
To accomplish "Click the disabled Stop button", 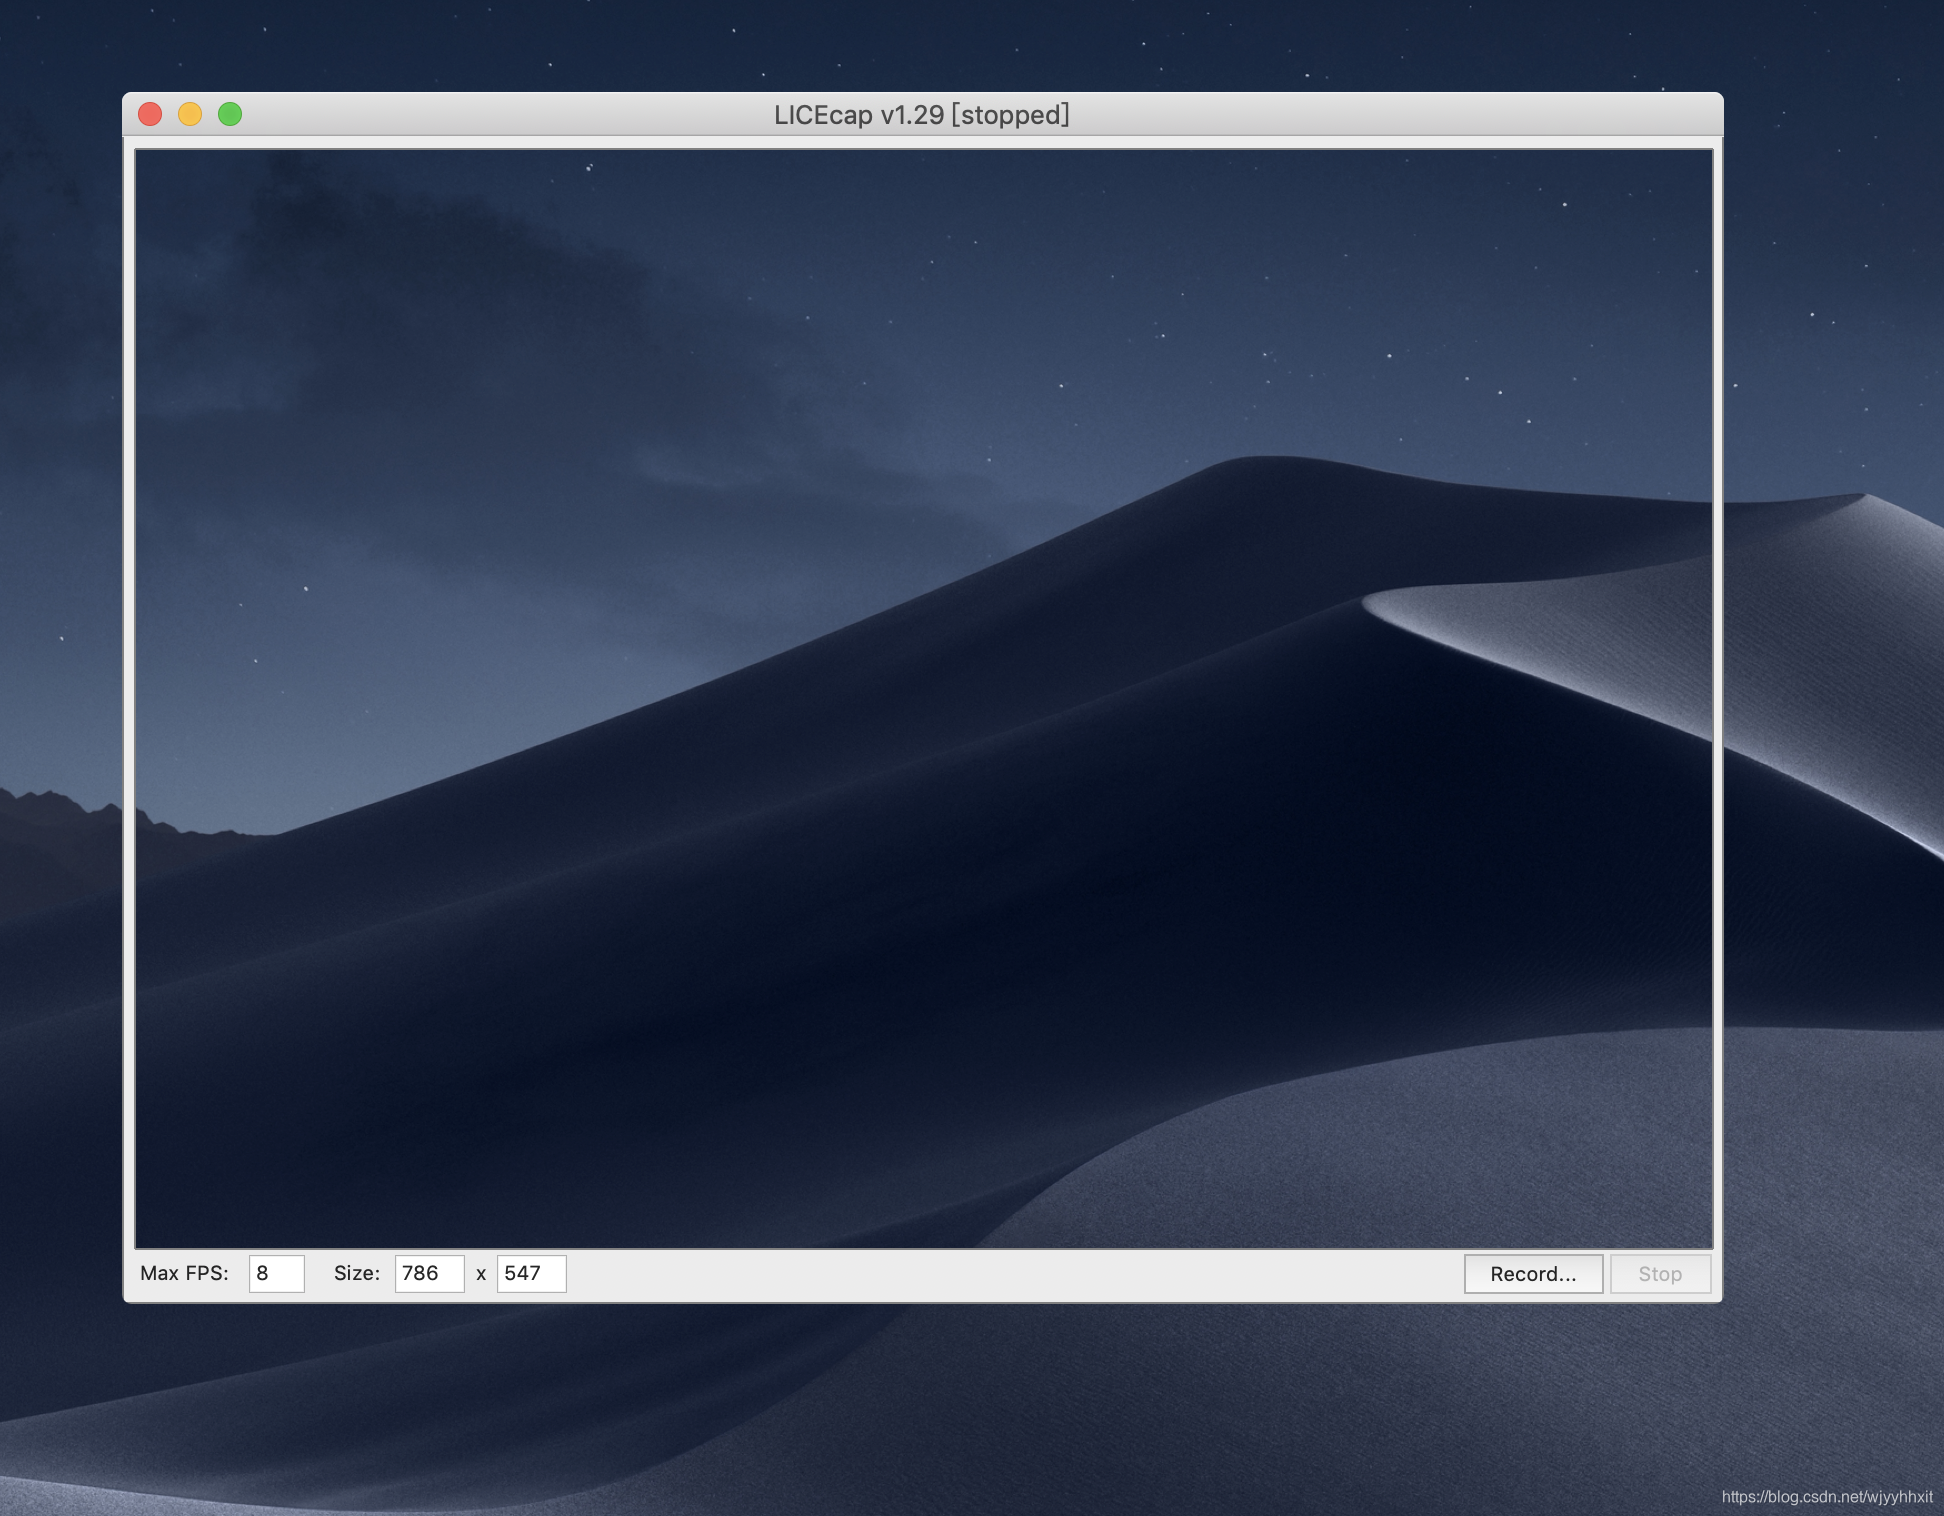I will pos(1660,1274).
